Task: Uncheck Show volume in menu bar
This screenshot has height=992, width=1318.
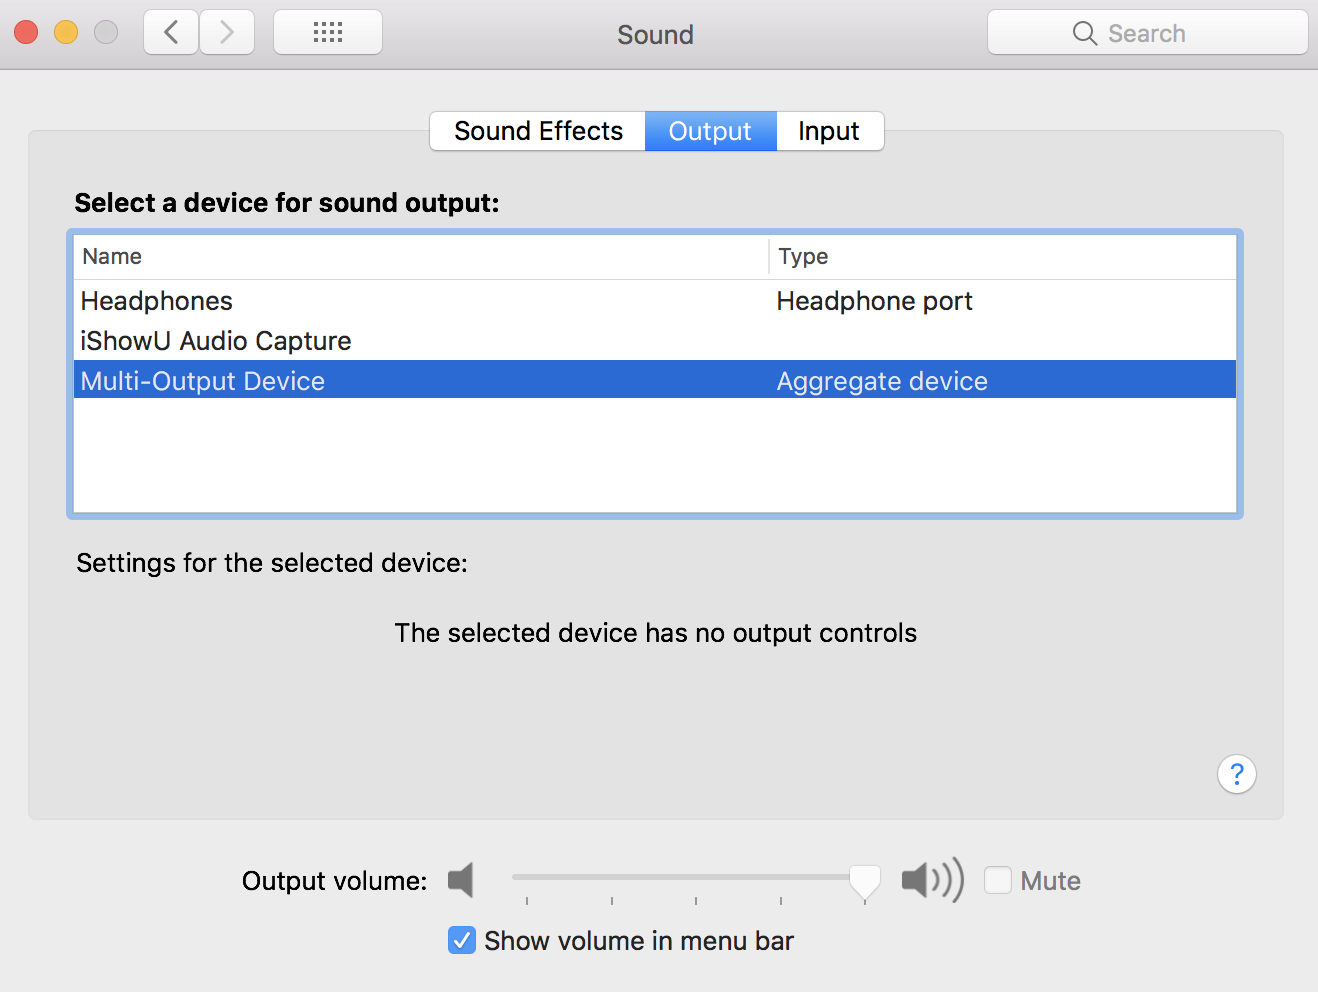Action: tap(462, 940)
